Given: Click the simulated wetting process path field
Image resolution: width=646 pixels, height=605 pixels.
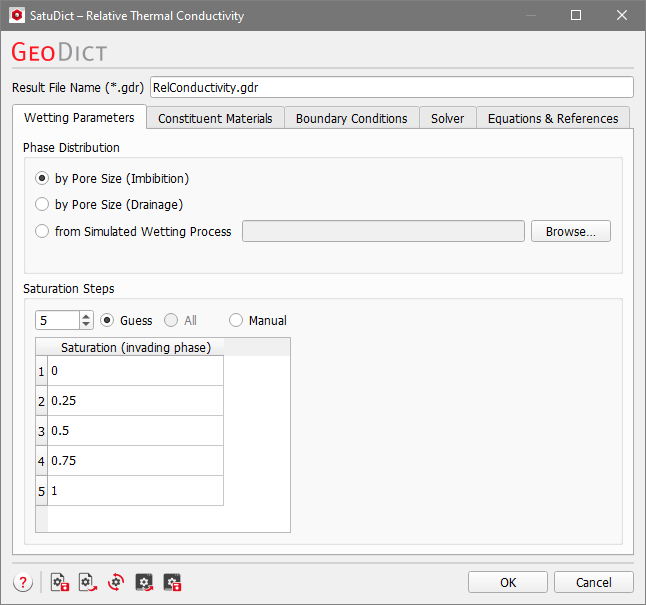Looking at the screenshot, I should pyautogui.click(x=383, y=231).
